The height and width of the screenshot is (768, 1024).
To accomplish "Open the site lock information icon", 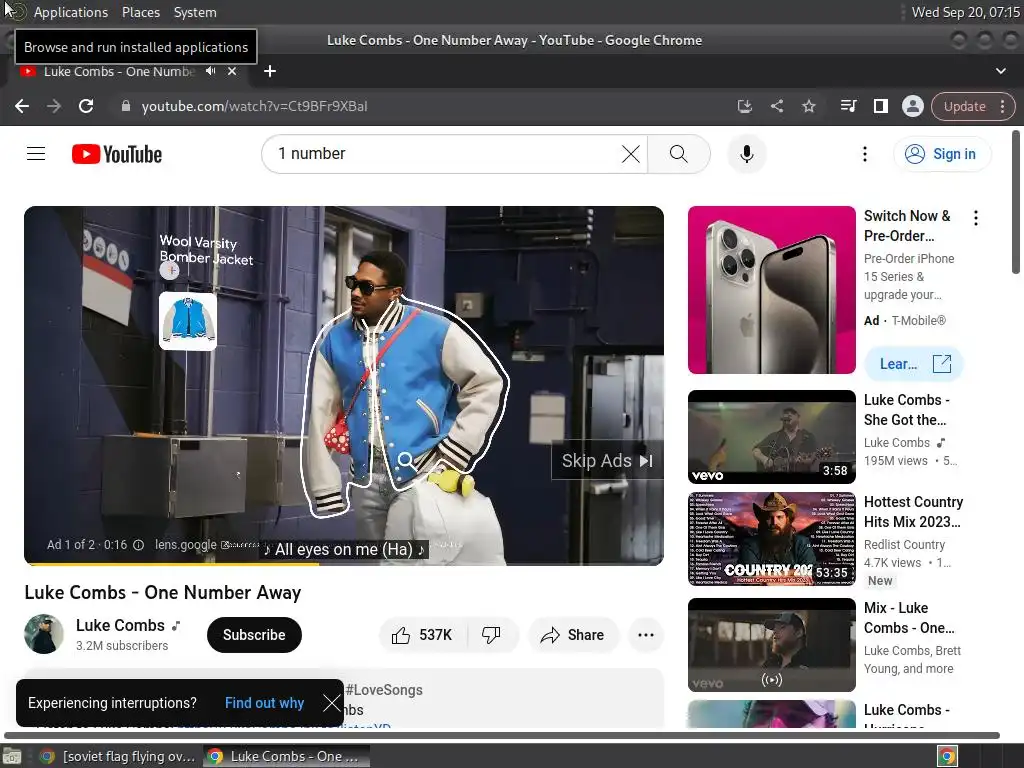I will click(126, 106).
